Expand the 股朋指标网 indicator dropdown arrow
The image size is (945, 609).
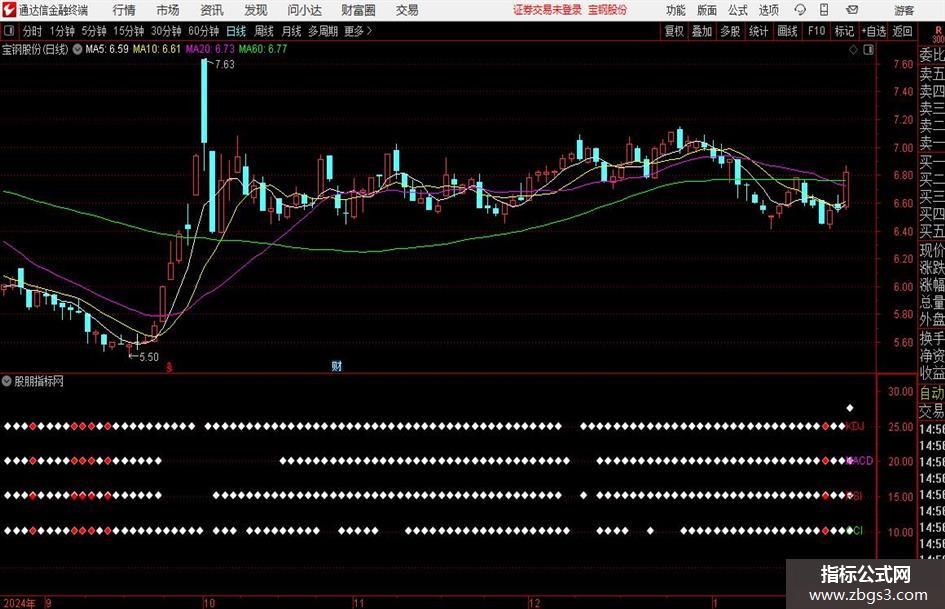[x=7, y=381]
